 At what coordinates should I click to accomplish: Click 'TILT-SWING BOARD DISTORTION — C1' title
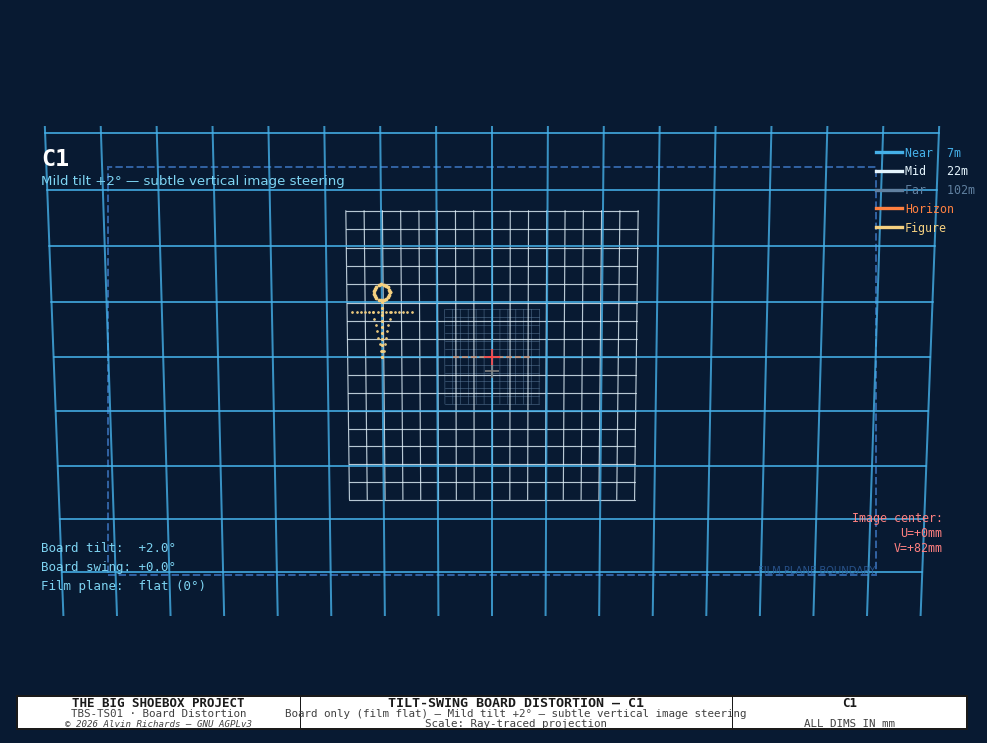click(x=516, y=703)
